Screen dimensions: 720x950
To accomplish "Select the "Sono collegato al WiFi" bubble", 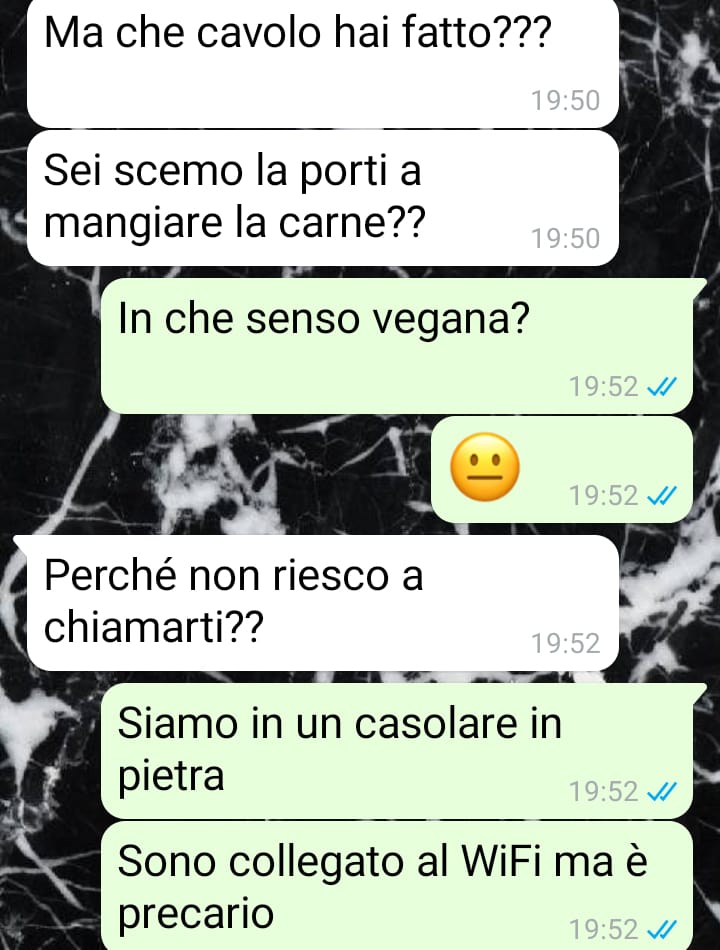I will pos(396,885).
